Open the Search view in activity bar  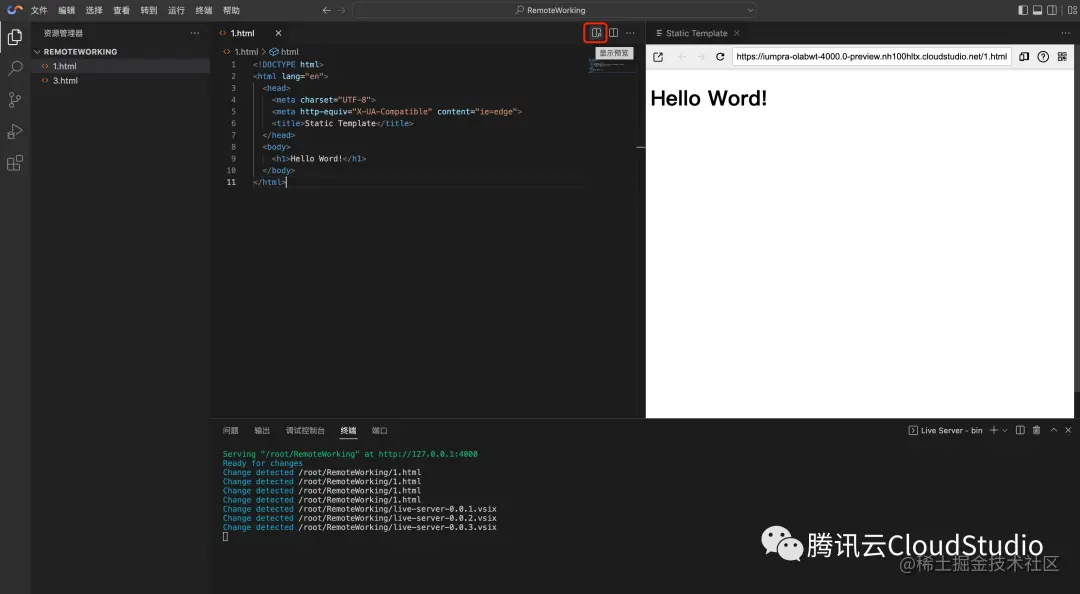point(14,68)
